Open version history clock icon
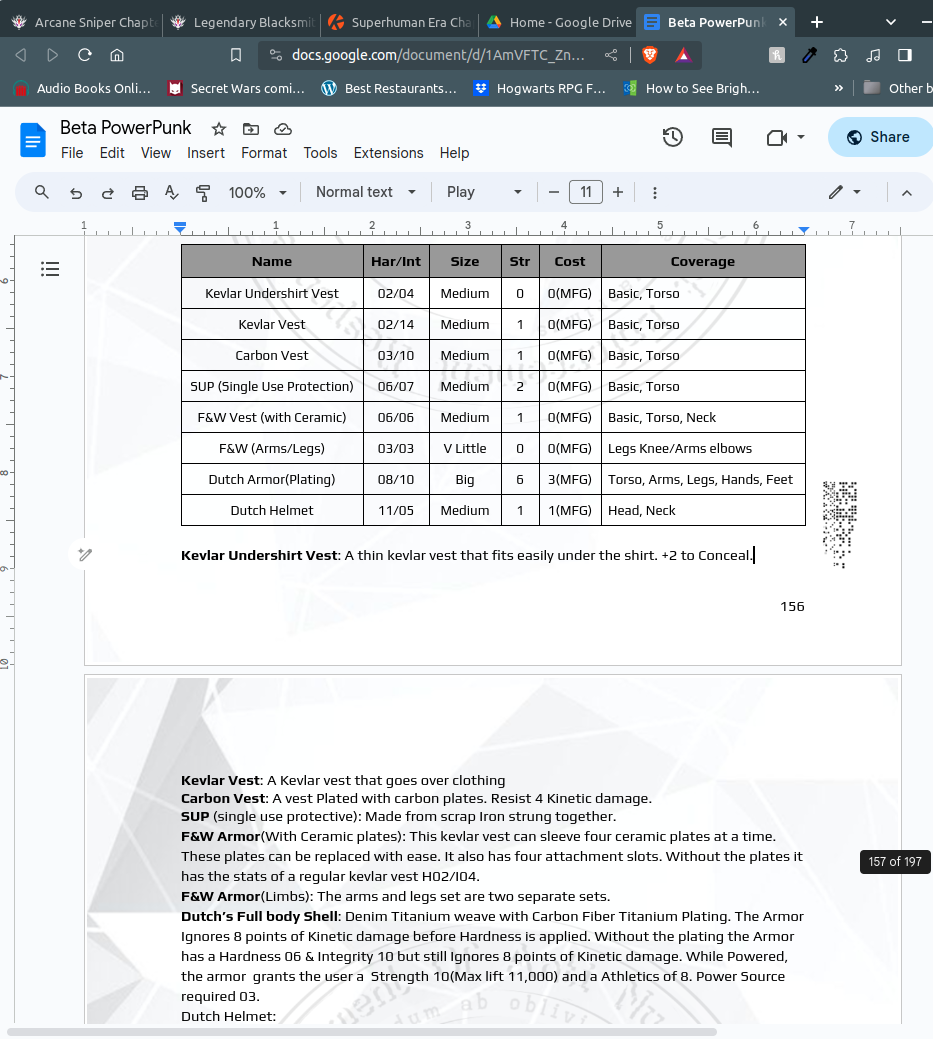The width and height of the screenshot is (933, 1039). pos(673,137)
